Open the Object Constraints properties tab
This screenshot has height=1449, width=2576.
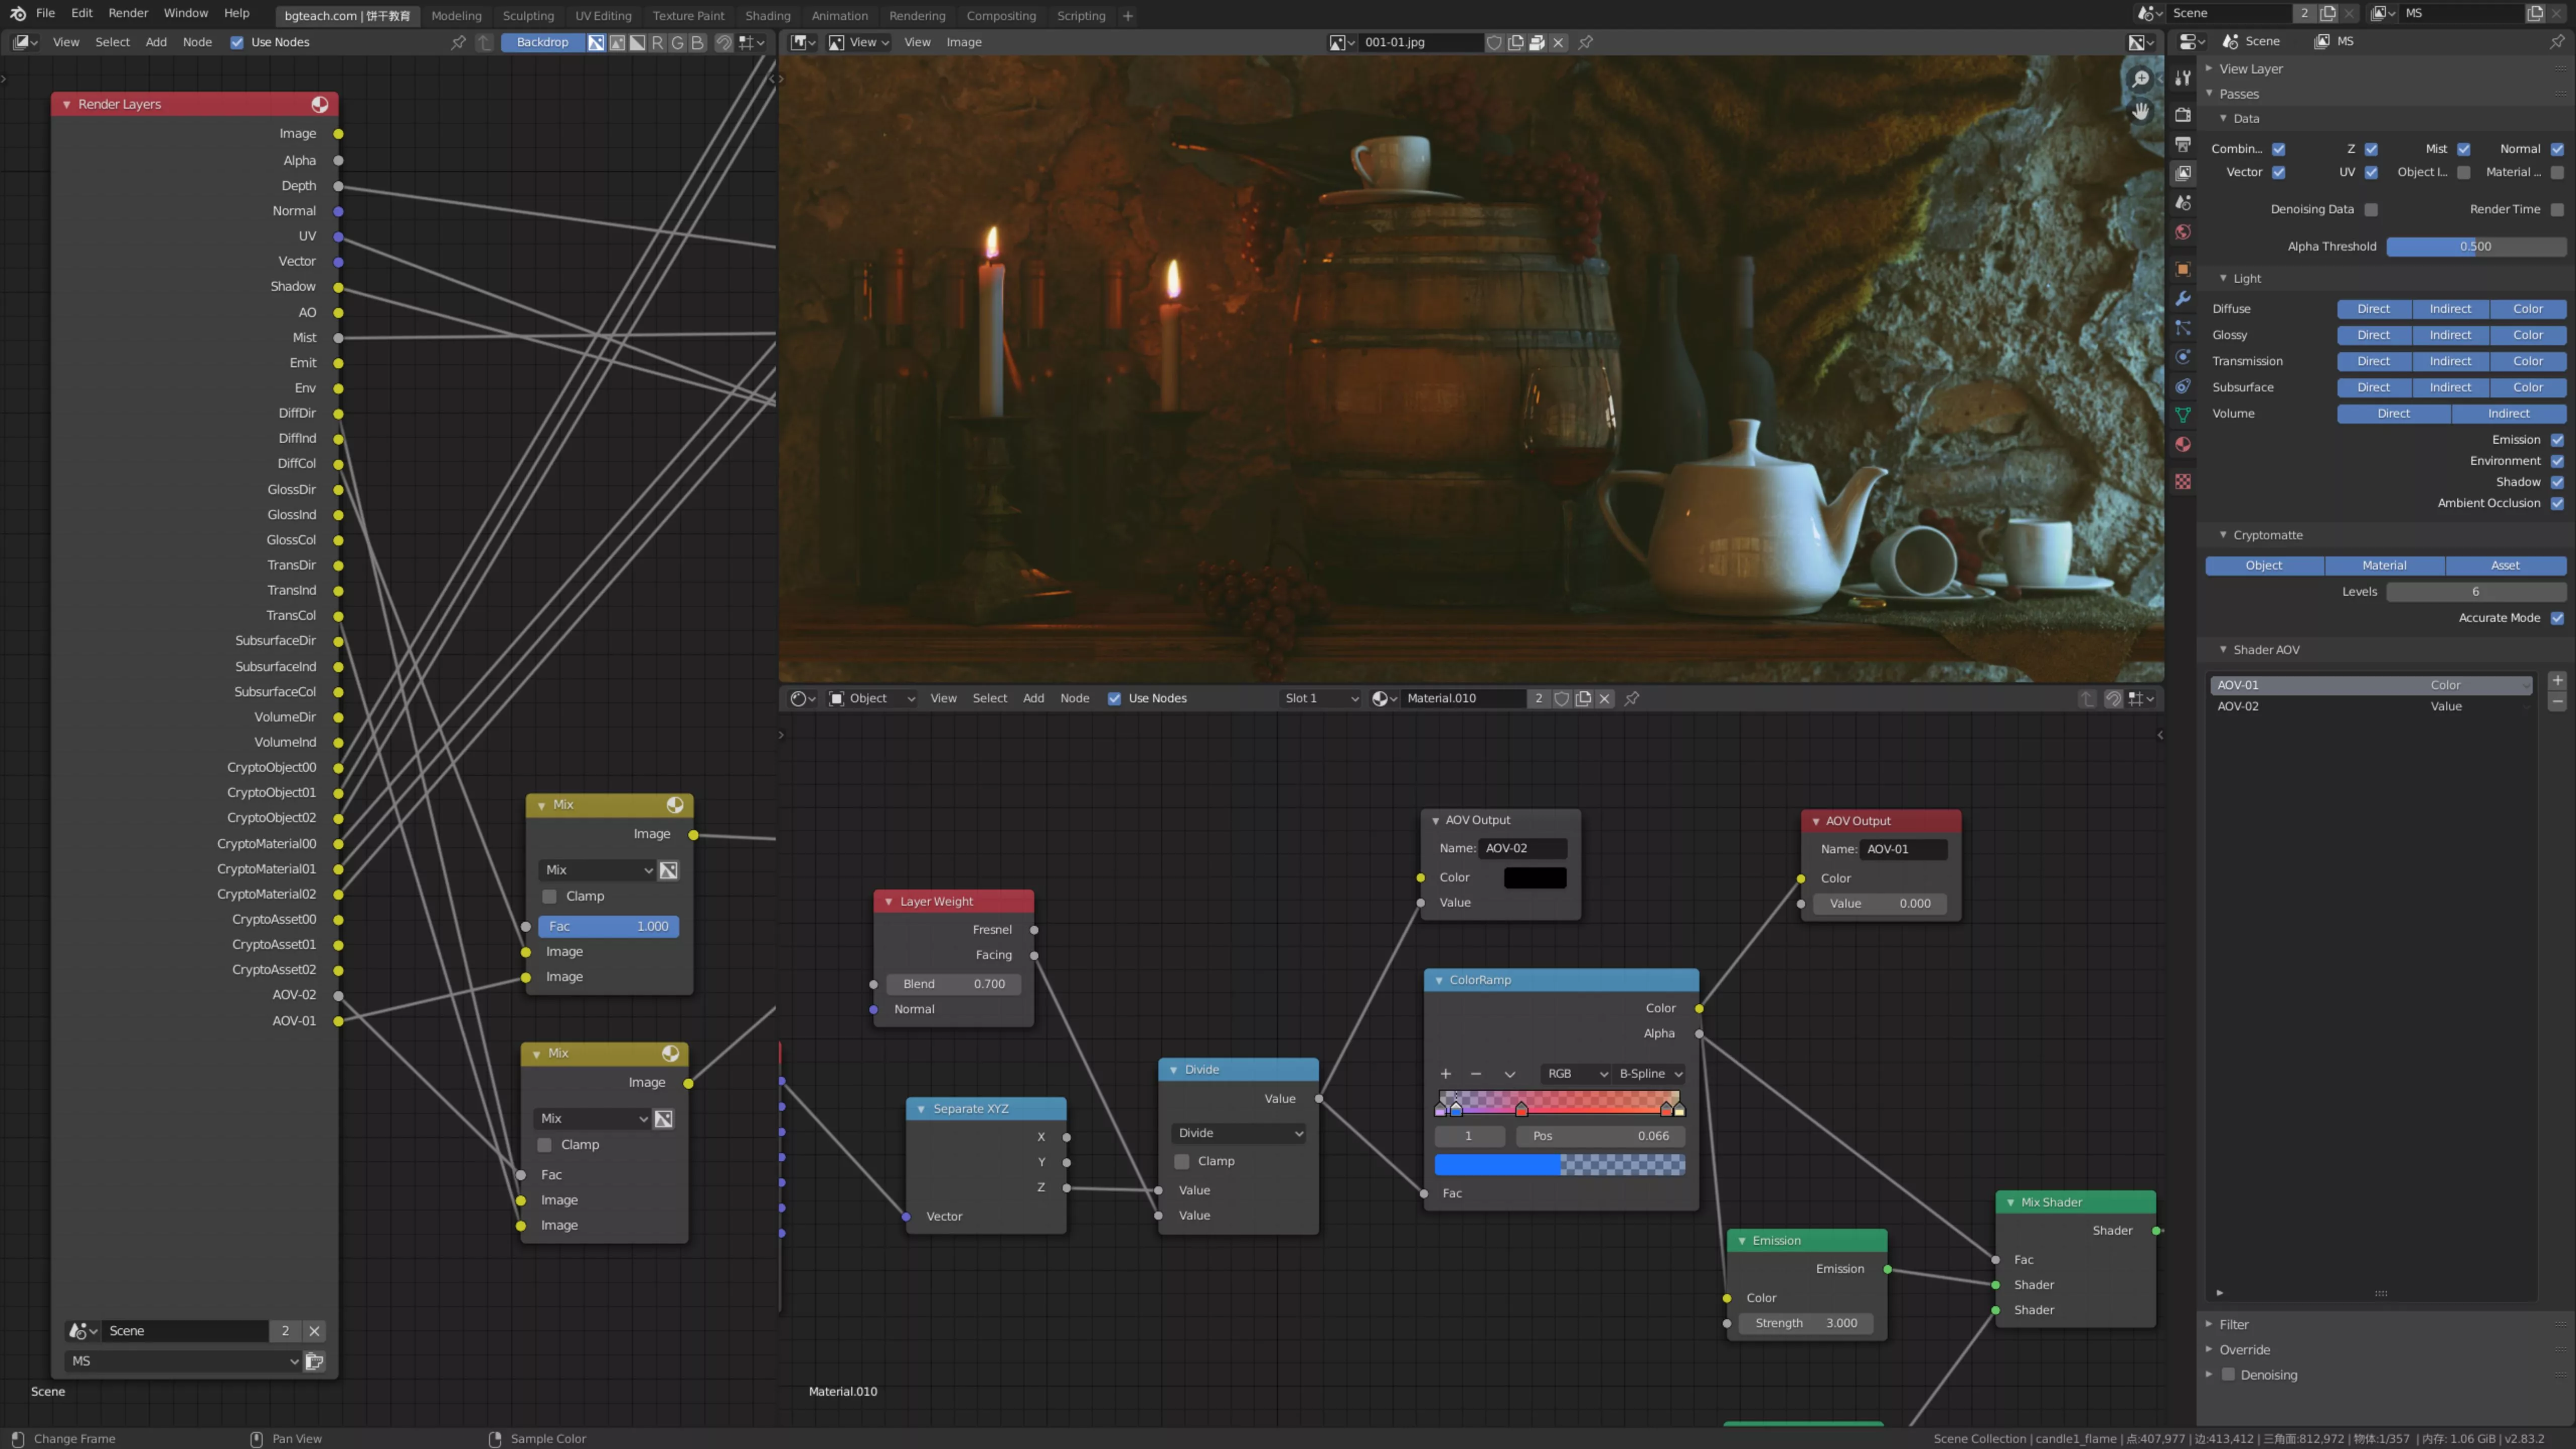pyautogui.click(x=2183, y=386)
